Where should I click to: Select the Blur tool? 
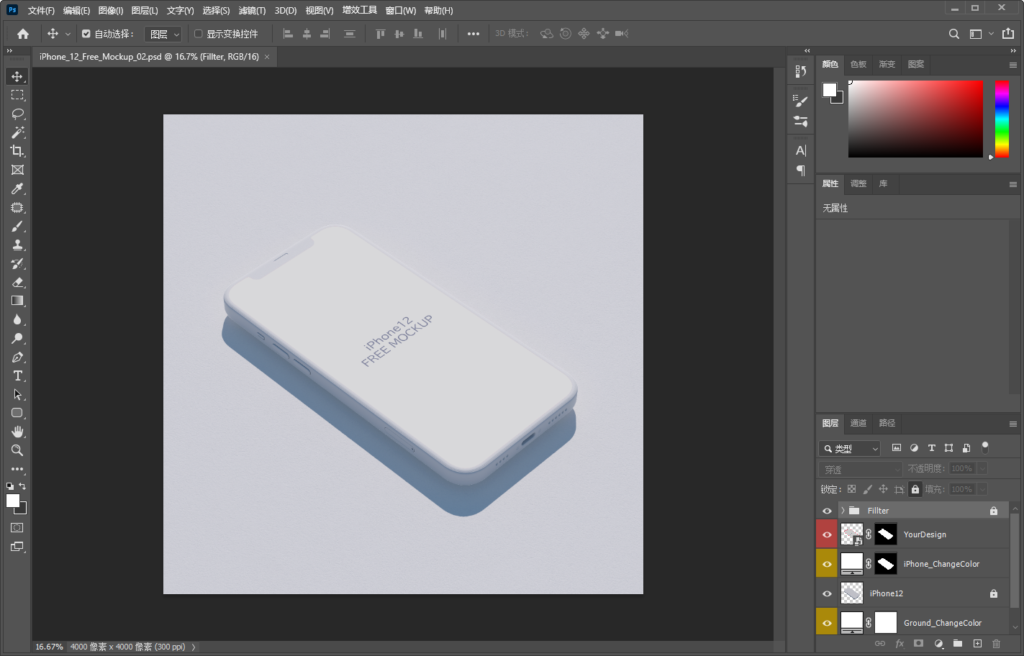click(17, 320)
